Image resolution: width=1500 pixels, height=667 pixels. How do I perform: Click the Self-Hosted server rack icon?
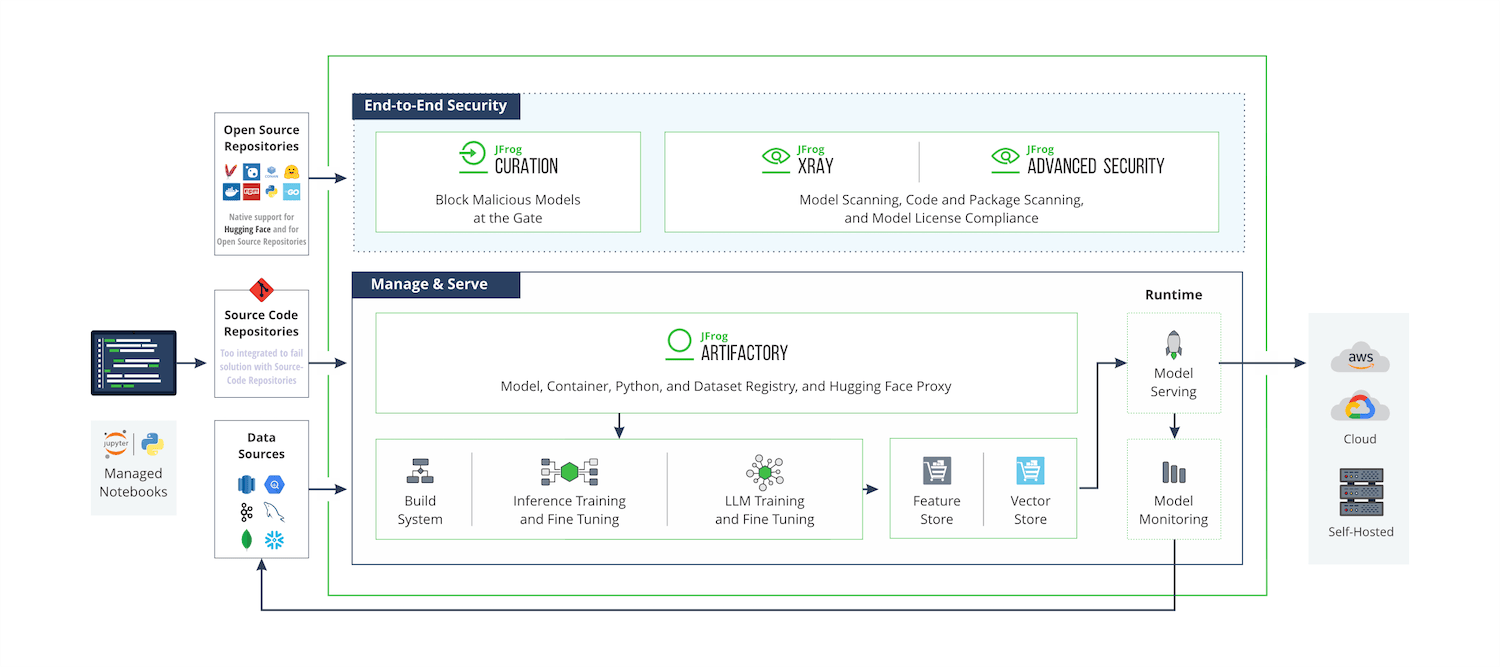pos(1360,491)
